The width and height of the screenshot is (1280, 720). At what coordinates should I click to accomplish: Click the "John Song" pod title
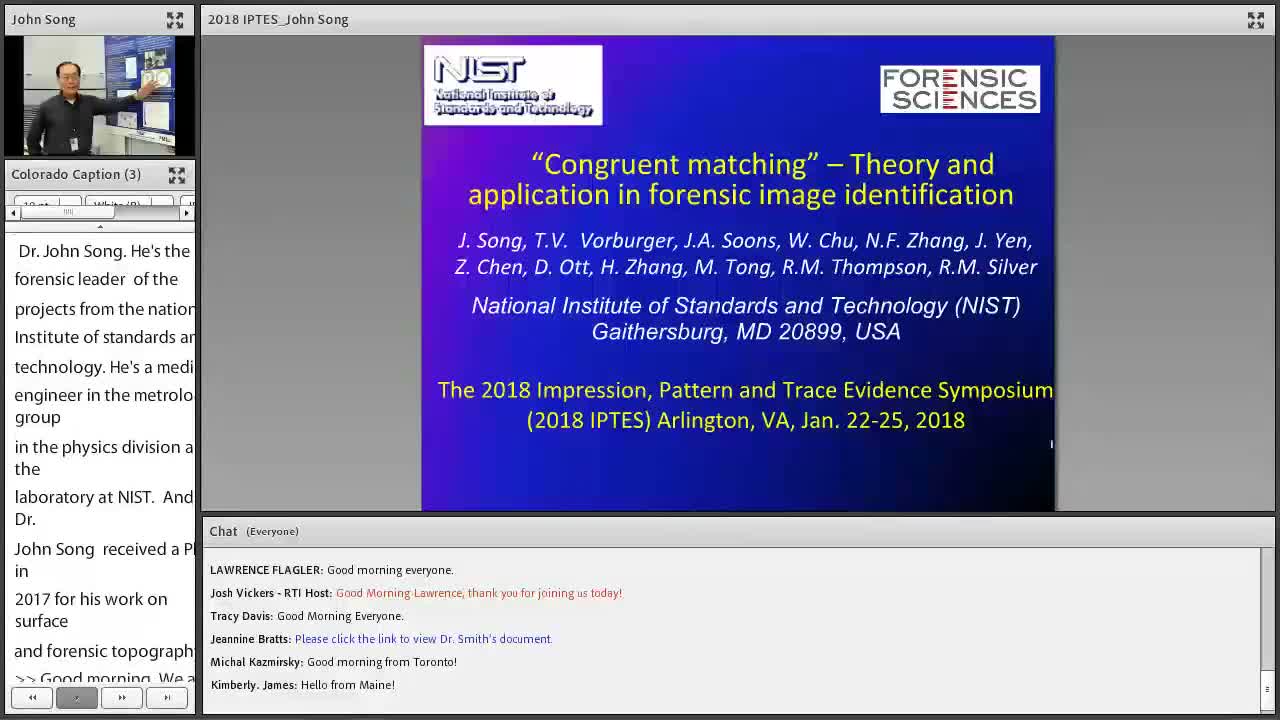pyautogui.click(x=43, y=20)
